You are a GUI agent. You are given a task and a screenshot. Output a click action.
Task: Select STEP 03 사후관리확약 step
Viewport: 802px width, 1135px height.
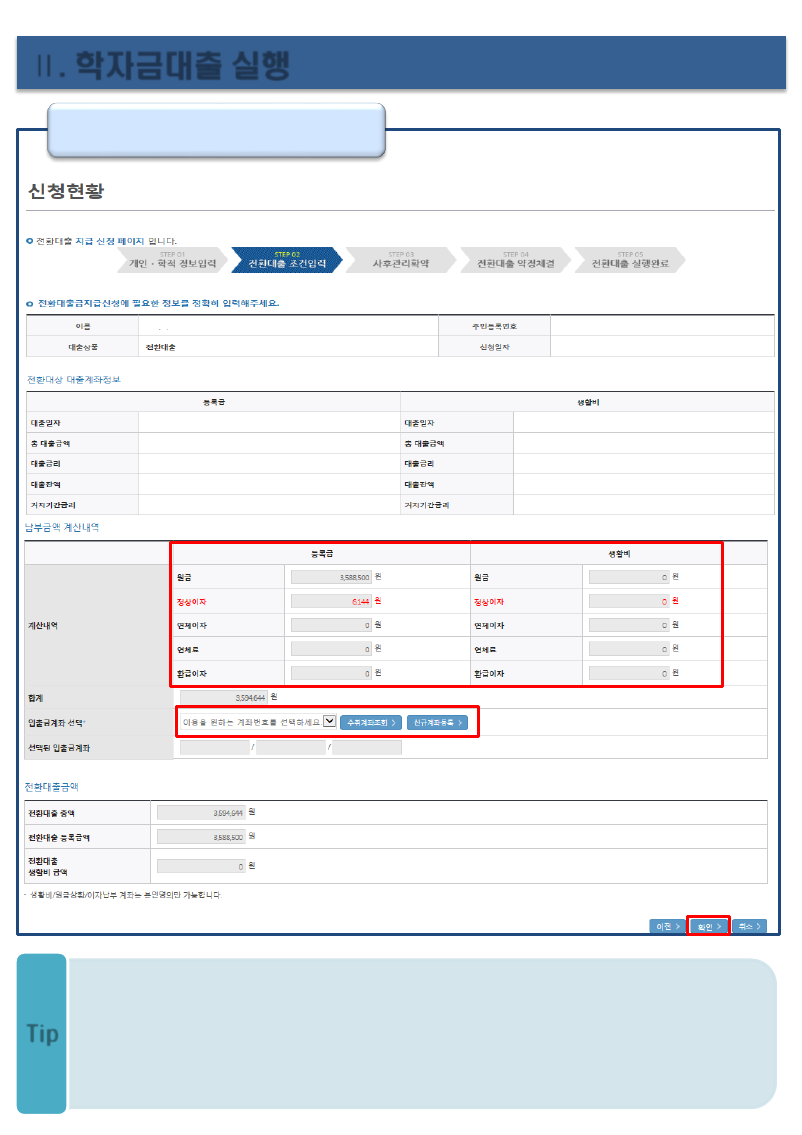pyautogui.click(x=399, y=261)
